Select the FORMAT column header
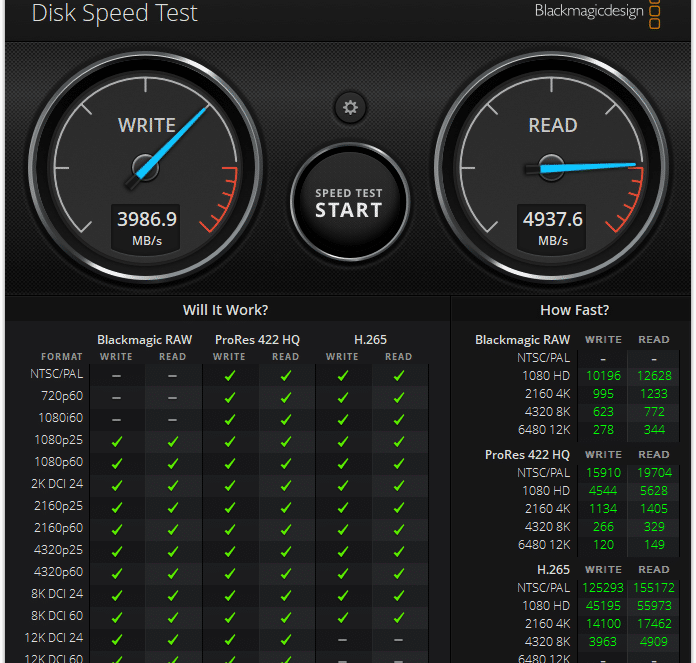Image resolution: width=696 pixels, height=663 pixels. (62, 357)
